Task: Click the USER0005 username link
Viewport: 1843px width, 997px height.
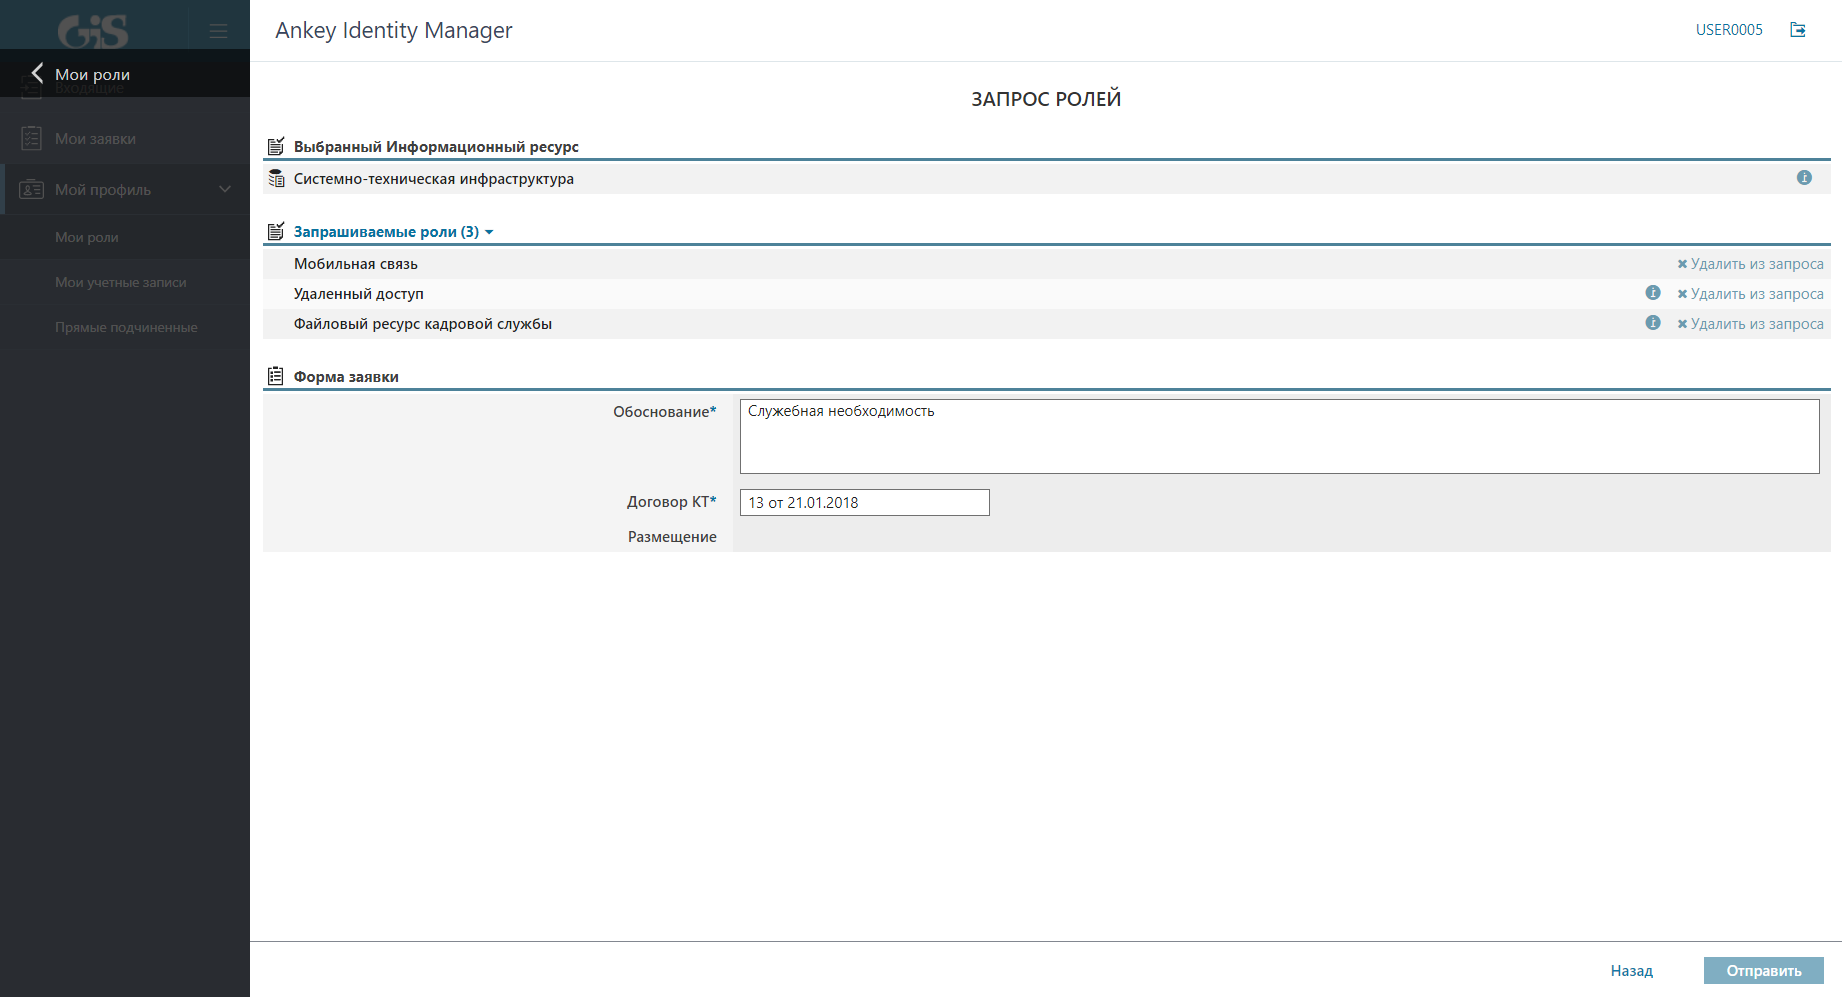Action: tap(1729, 30)
